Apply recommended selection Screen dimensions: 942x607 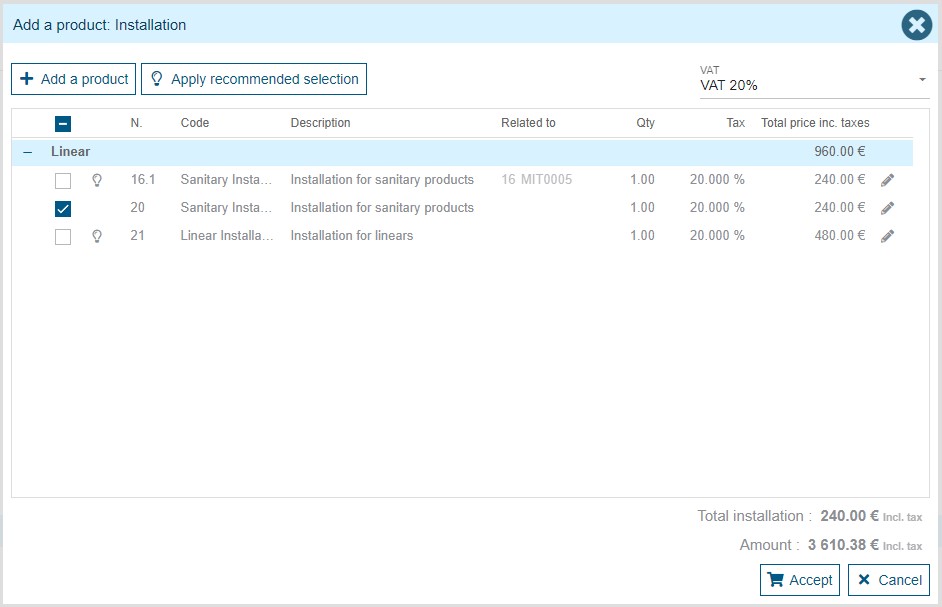(x=254, y=79)
